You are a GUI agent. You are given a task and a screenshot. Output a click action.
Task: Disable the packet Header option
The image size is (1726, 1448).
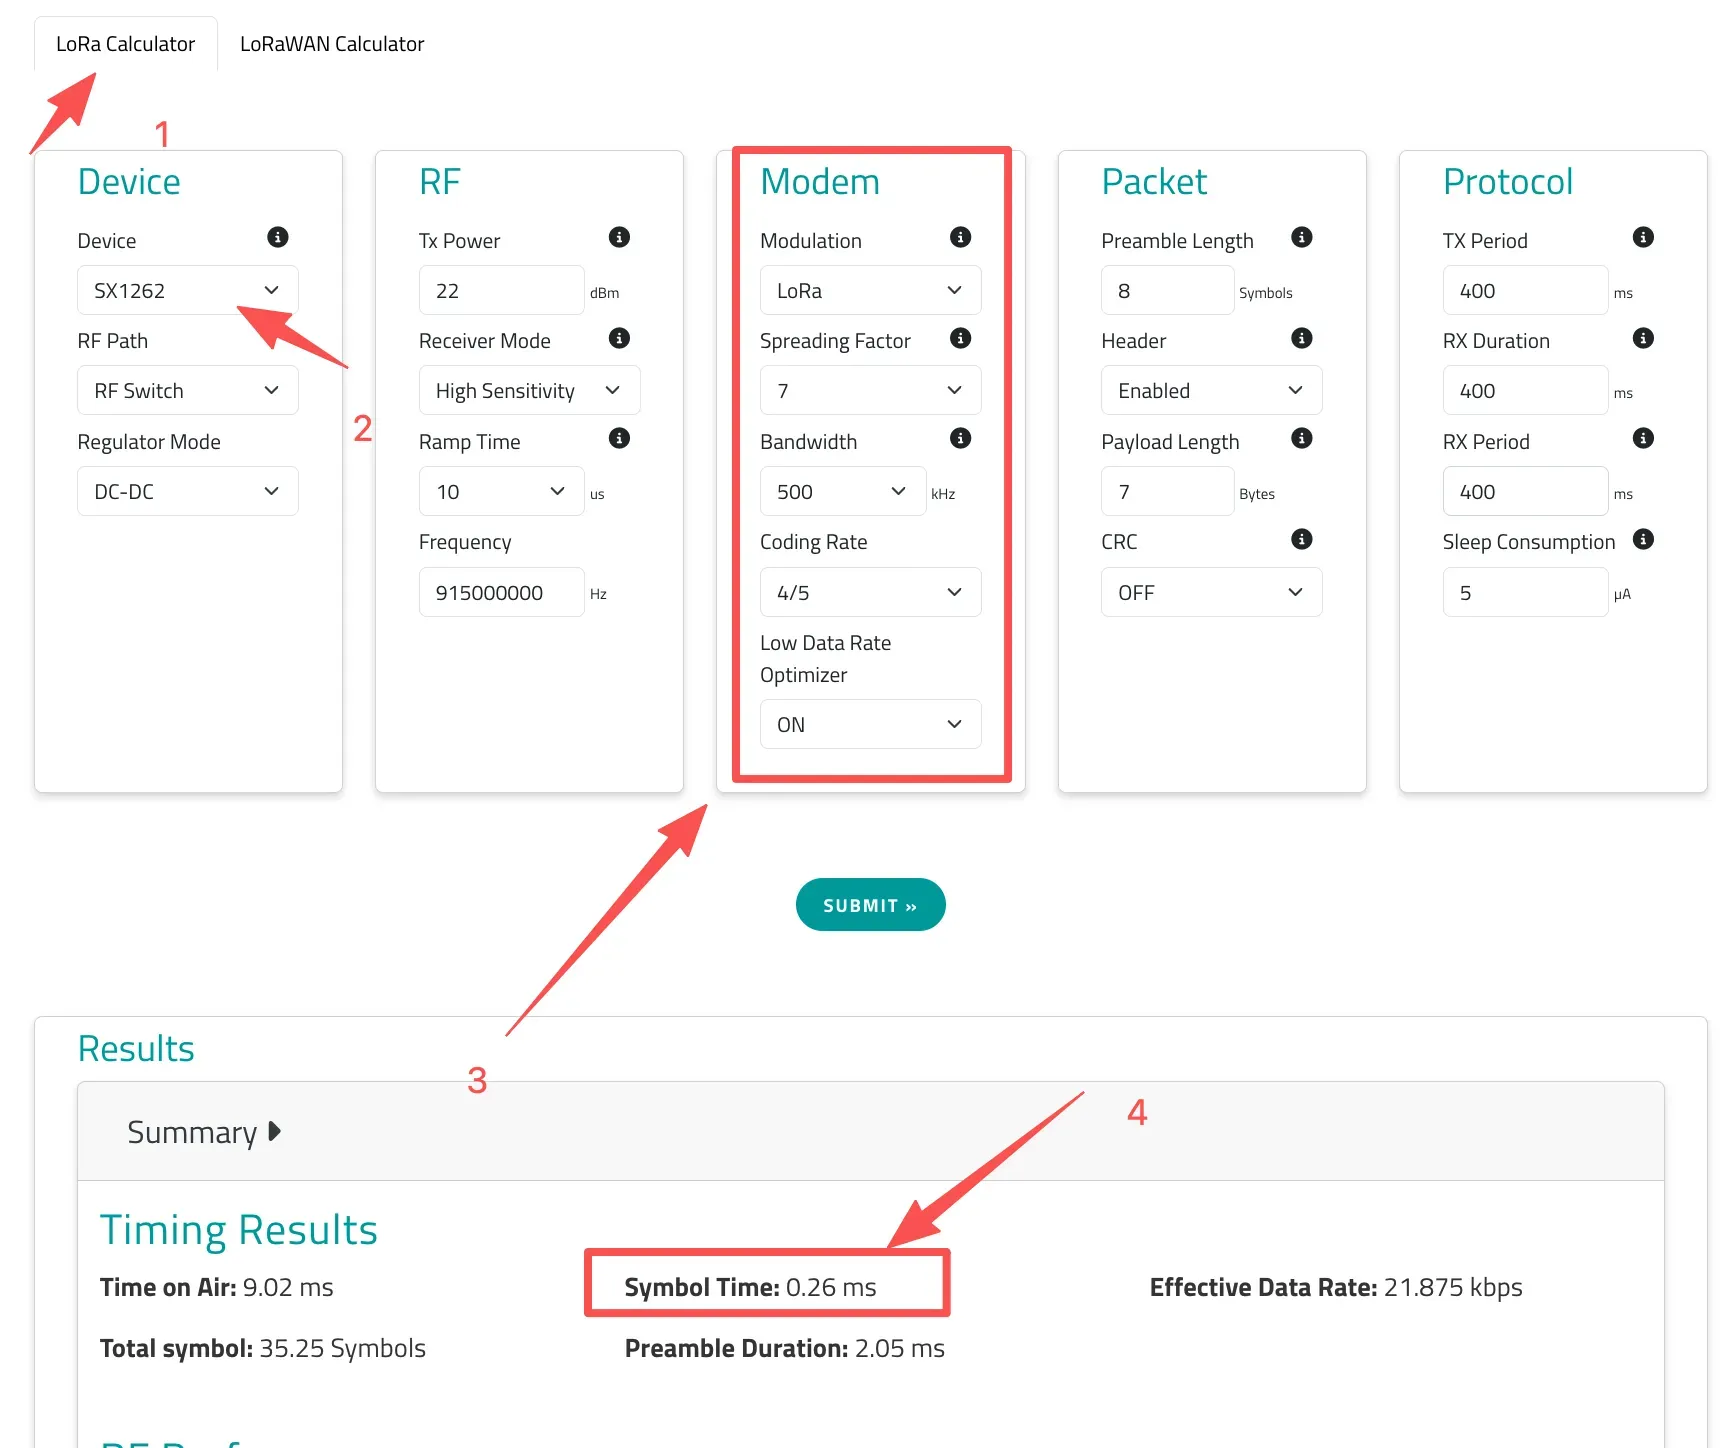coord(1210,390)
